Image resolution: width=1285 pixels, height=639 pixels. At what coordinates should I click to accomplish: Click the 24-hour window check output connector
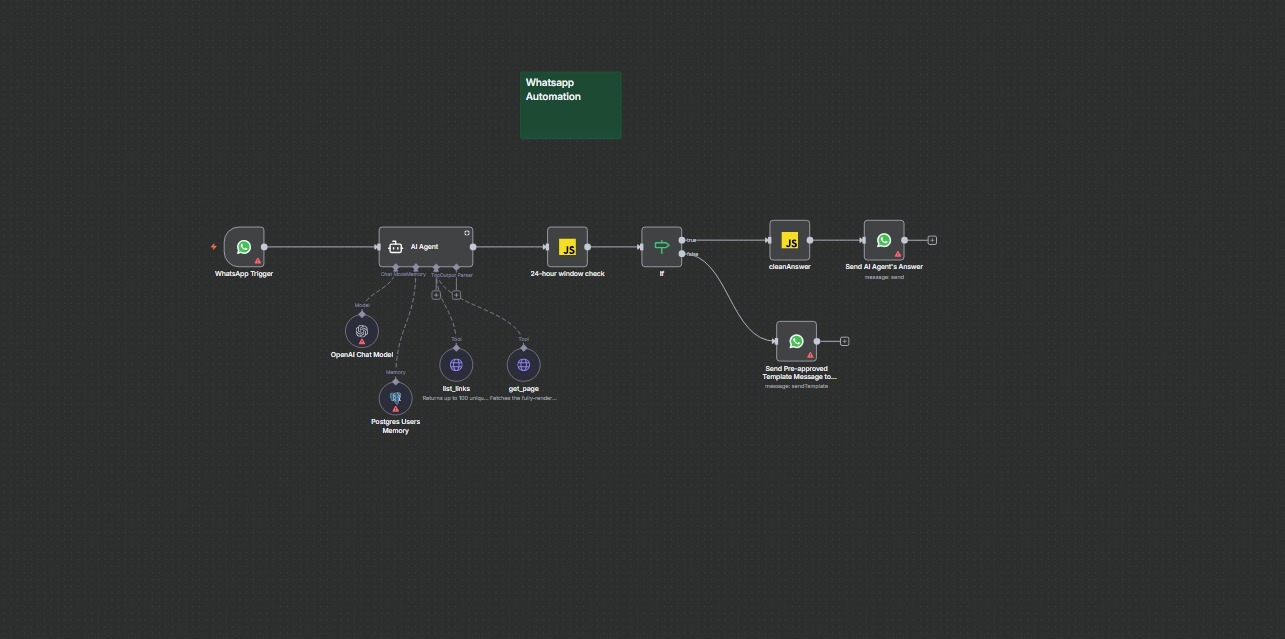pos(587,247)
